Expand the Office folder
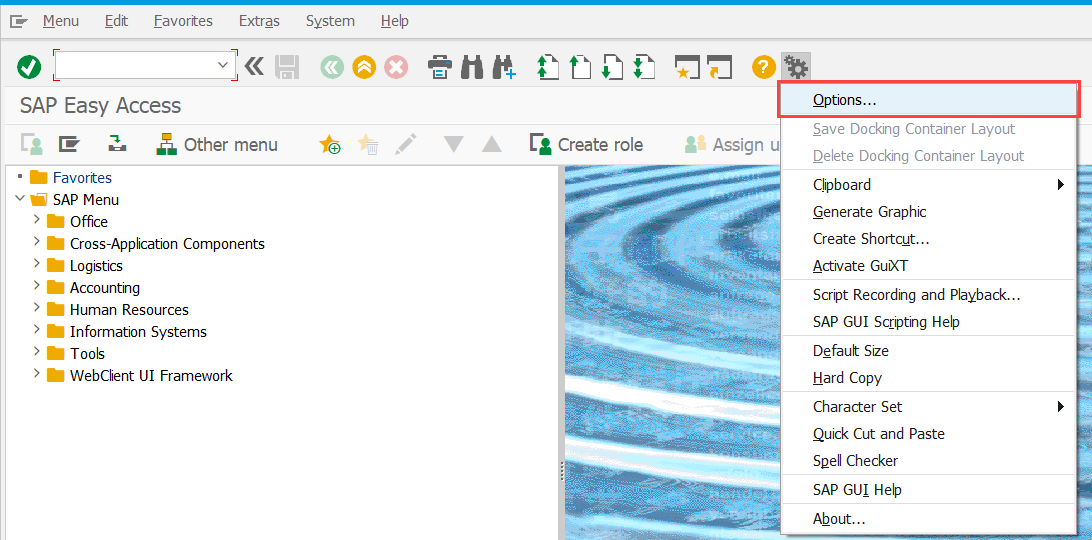 (36, 221)
